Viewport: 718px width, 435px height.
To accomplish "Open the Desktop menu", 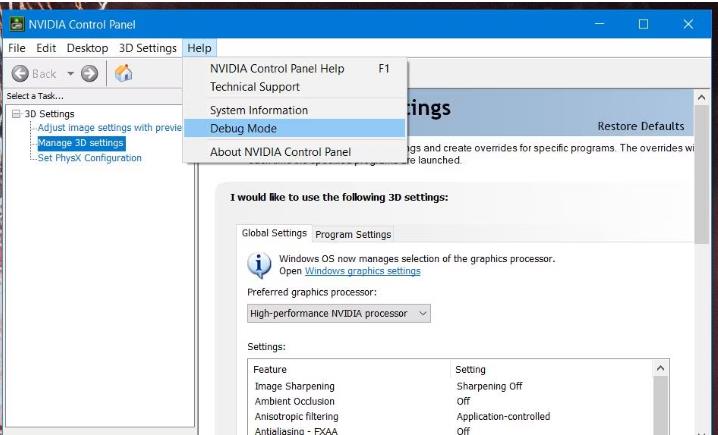I will pyautogui.click(x=87, y=48).
